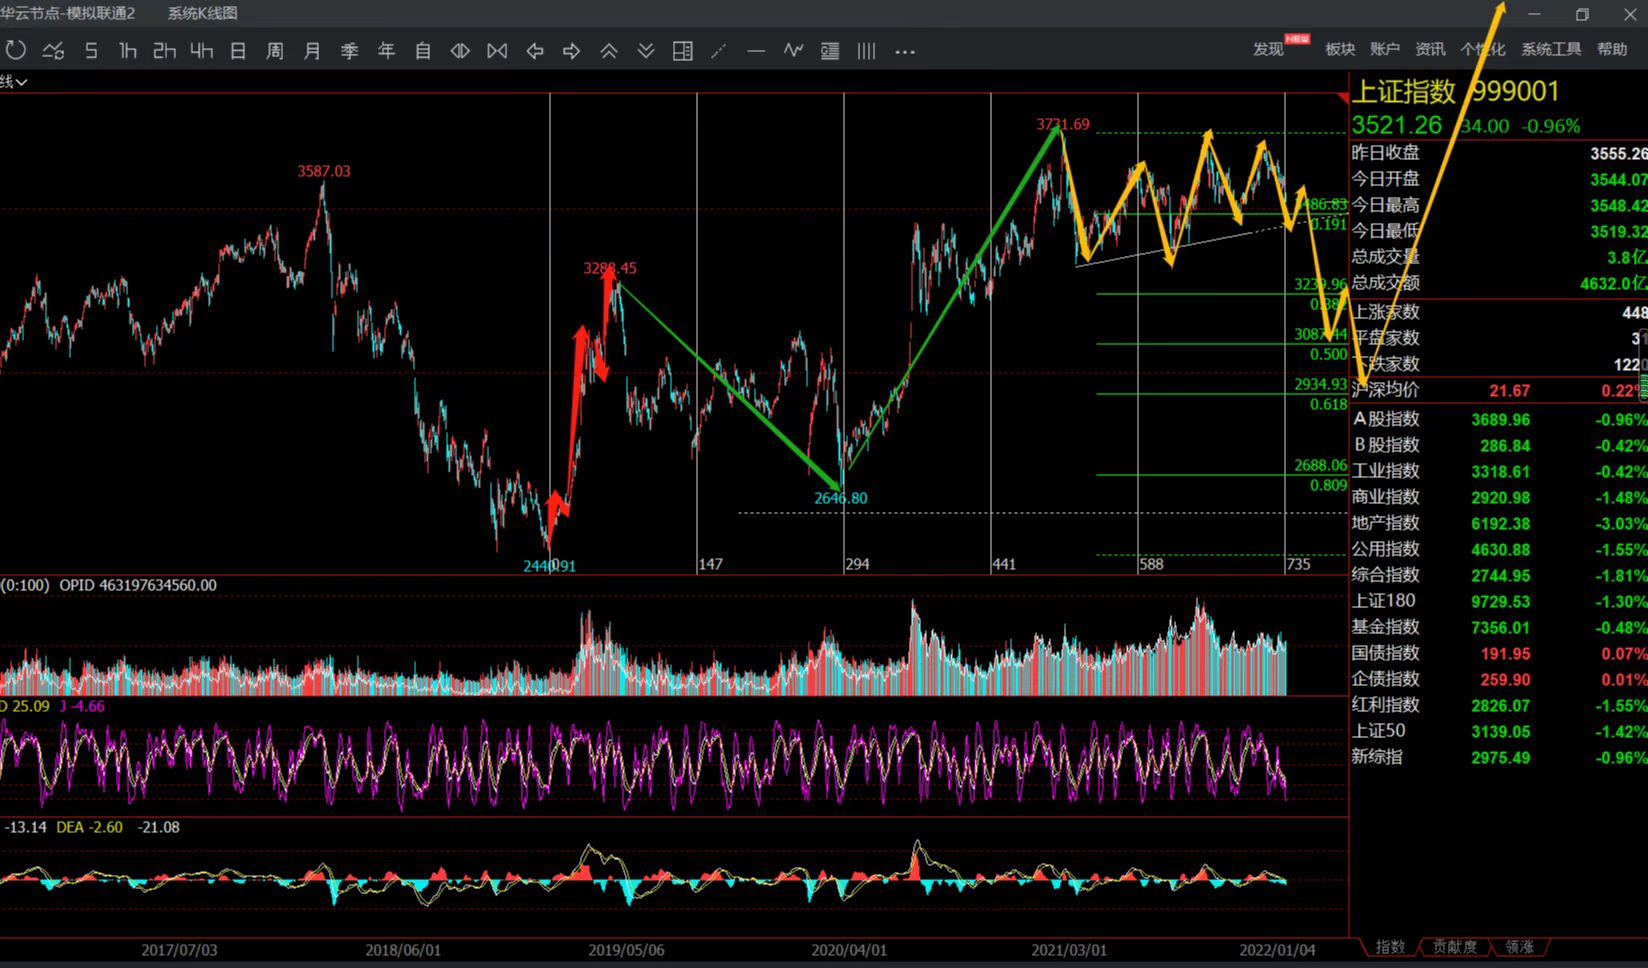
Task: Select the 上证50 row
Action: tap(1499, 731)
